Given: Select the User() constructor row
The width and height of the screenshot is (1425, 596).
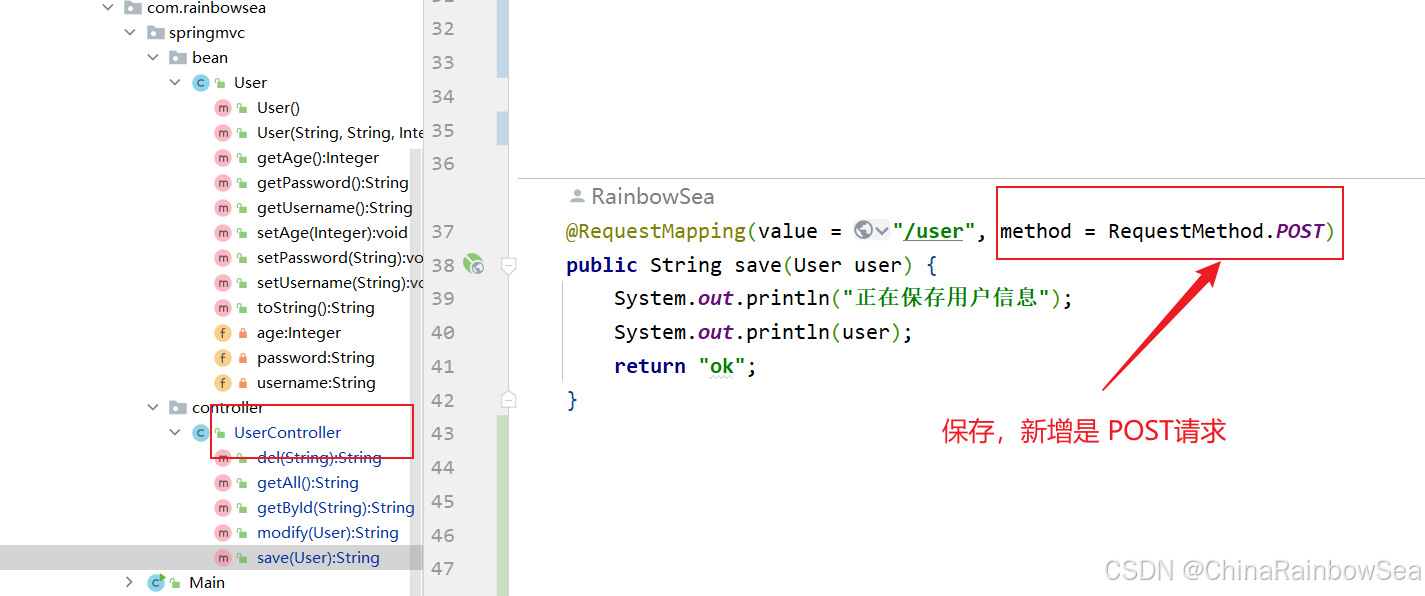Looking at the screenshot, I should (278, 108).
